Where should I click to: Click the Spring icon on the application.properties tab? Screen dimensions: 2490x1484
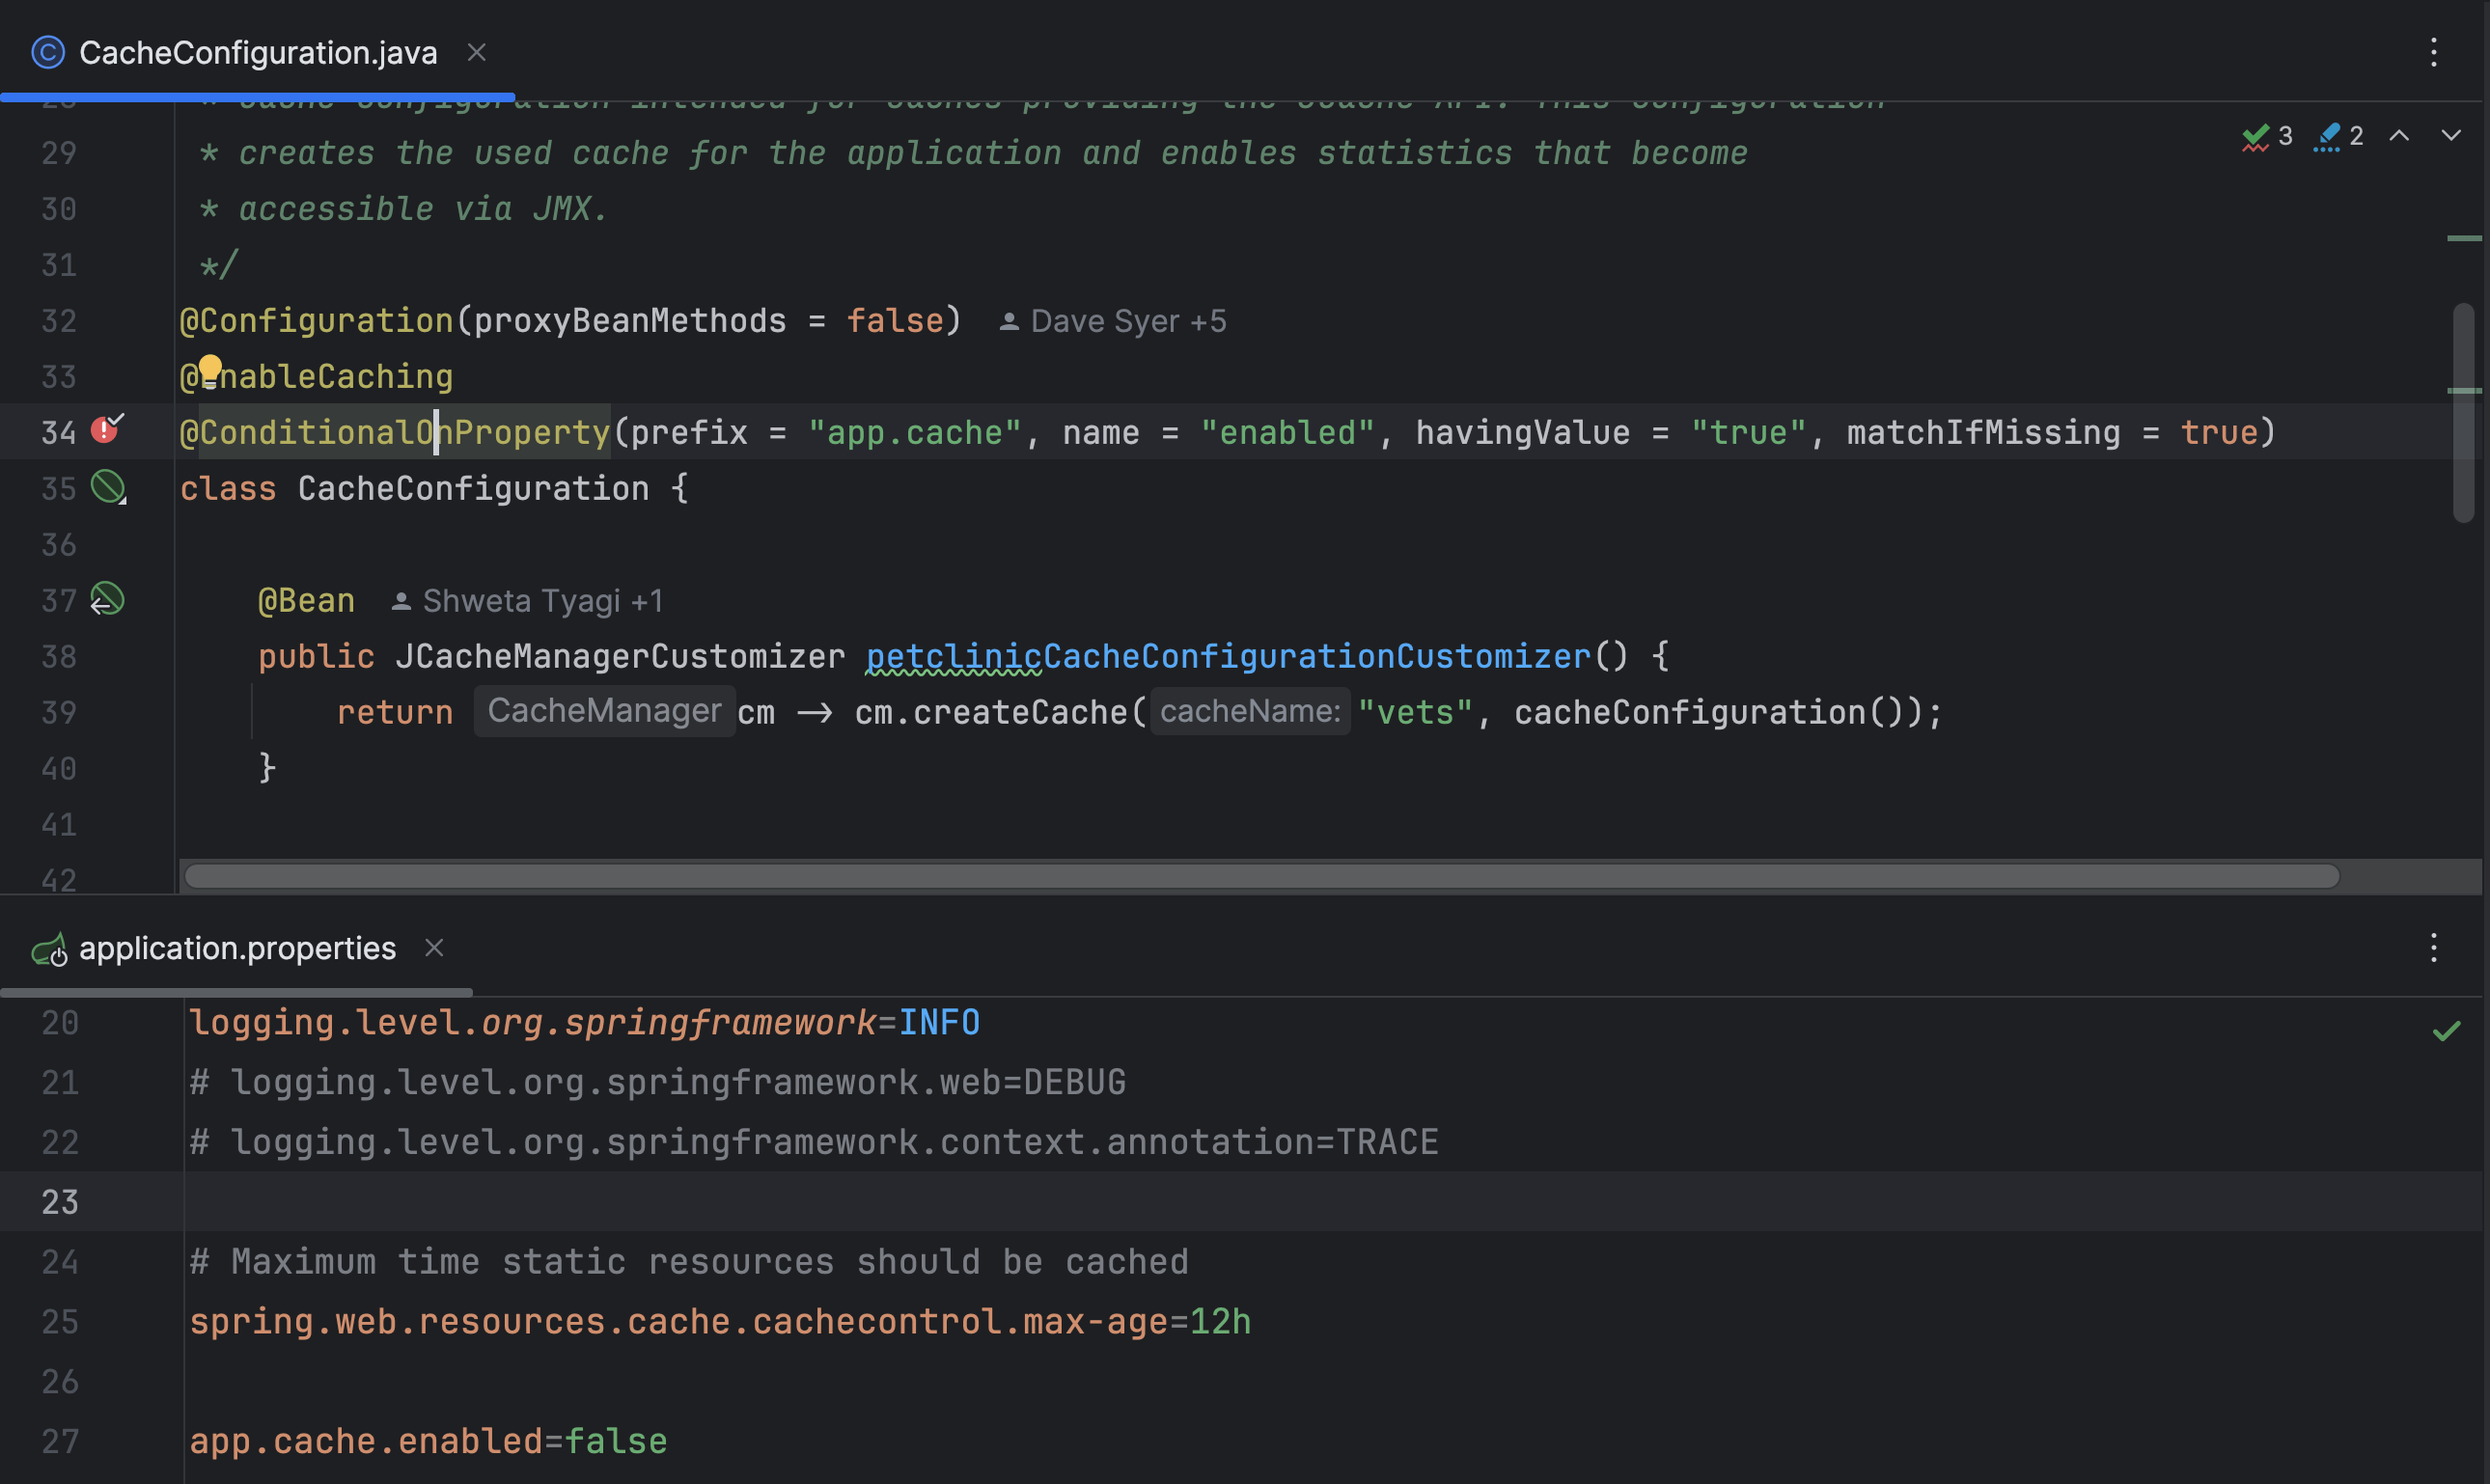[x=48, y=949]
